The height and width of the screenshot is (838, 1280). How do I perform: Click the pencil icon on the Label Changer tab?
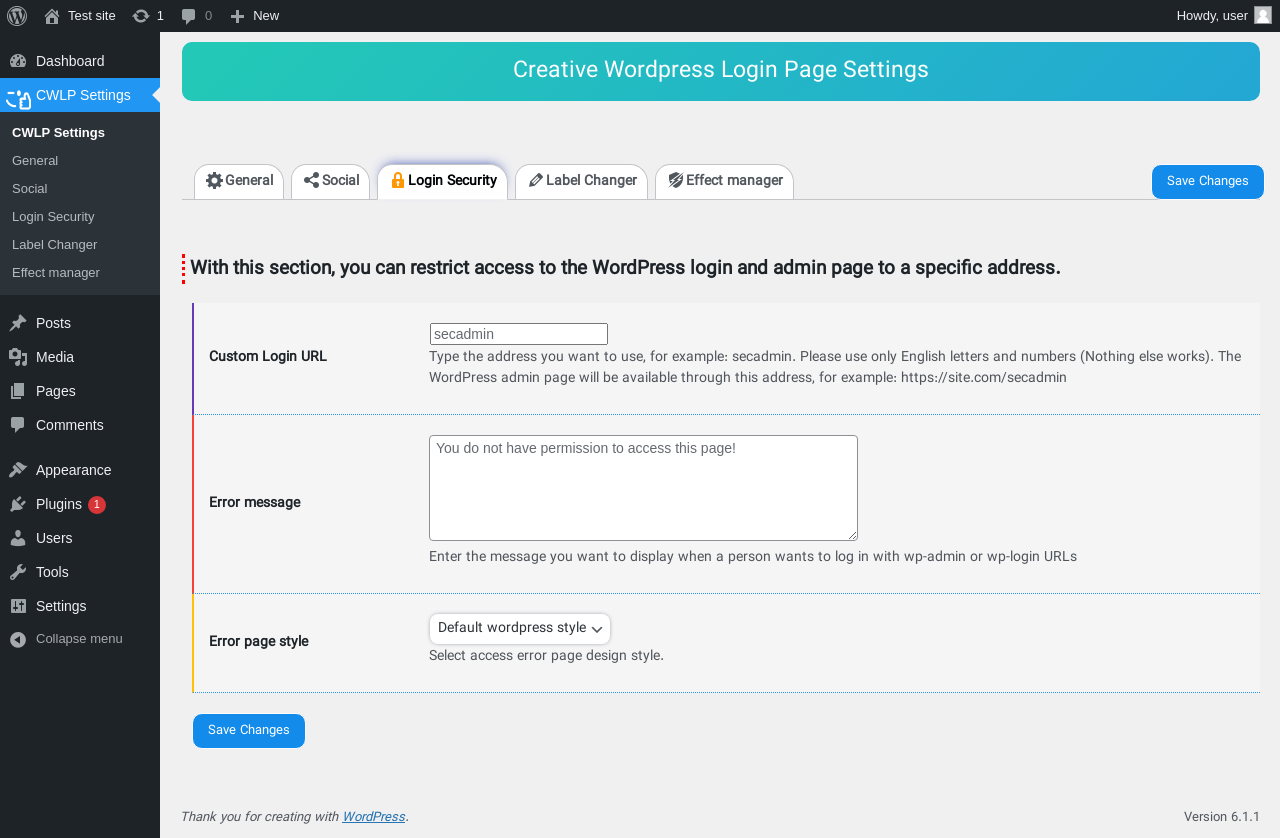(536, 180)
